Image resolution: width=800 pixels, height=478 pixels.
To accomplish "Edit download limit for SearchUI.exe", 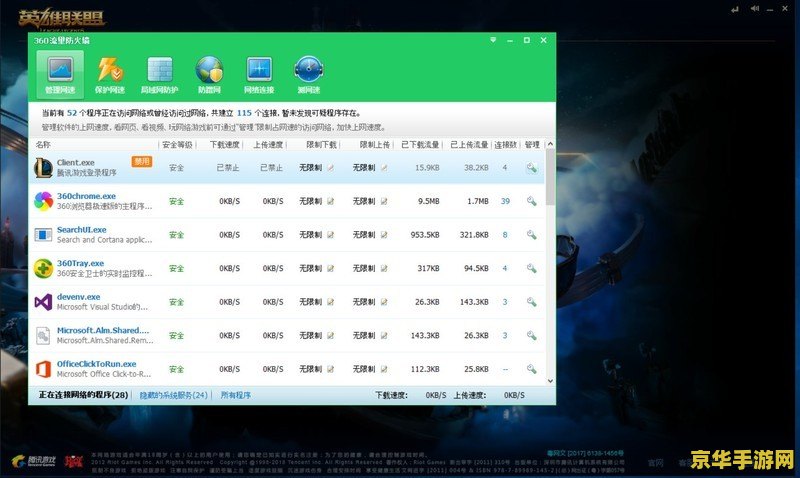I will coord(331,235).
